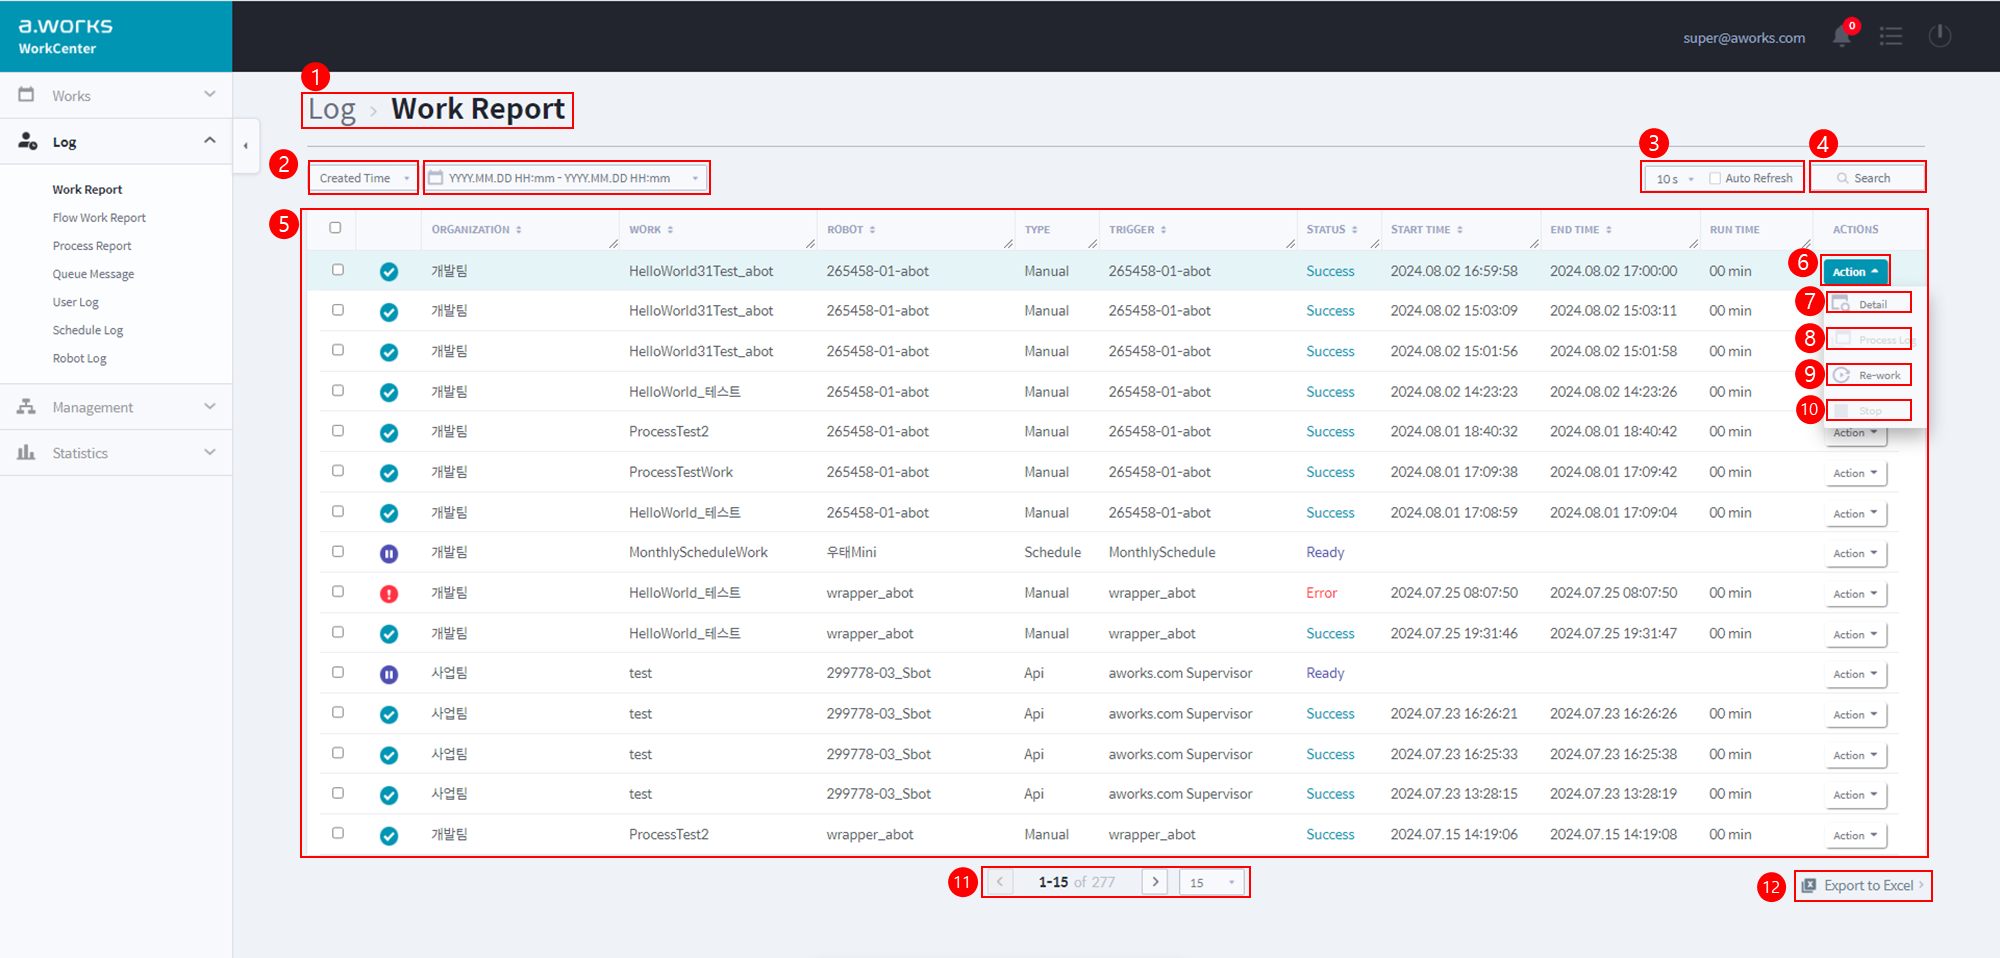Viewport: 2000px width, 958px height.
Task: Open User Log in sidebar
Action: click(76, 302)
